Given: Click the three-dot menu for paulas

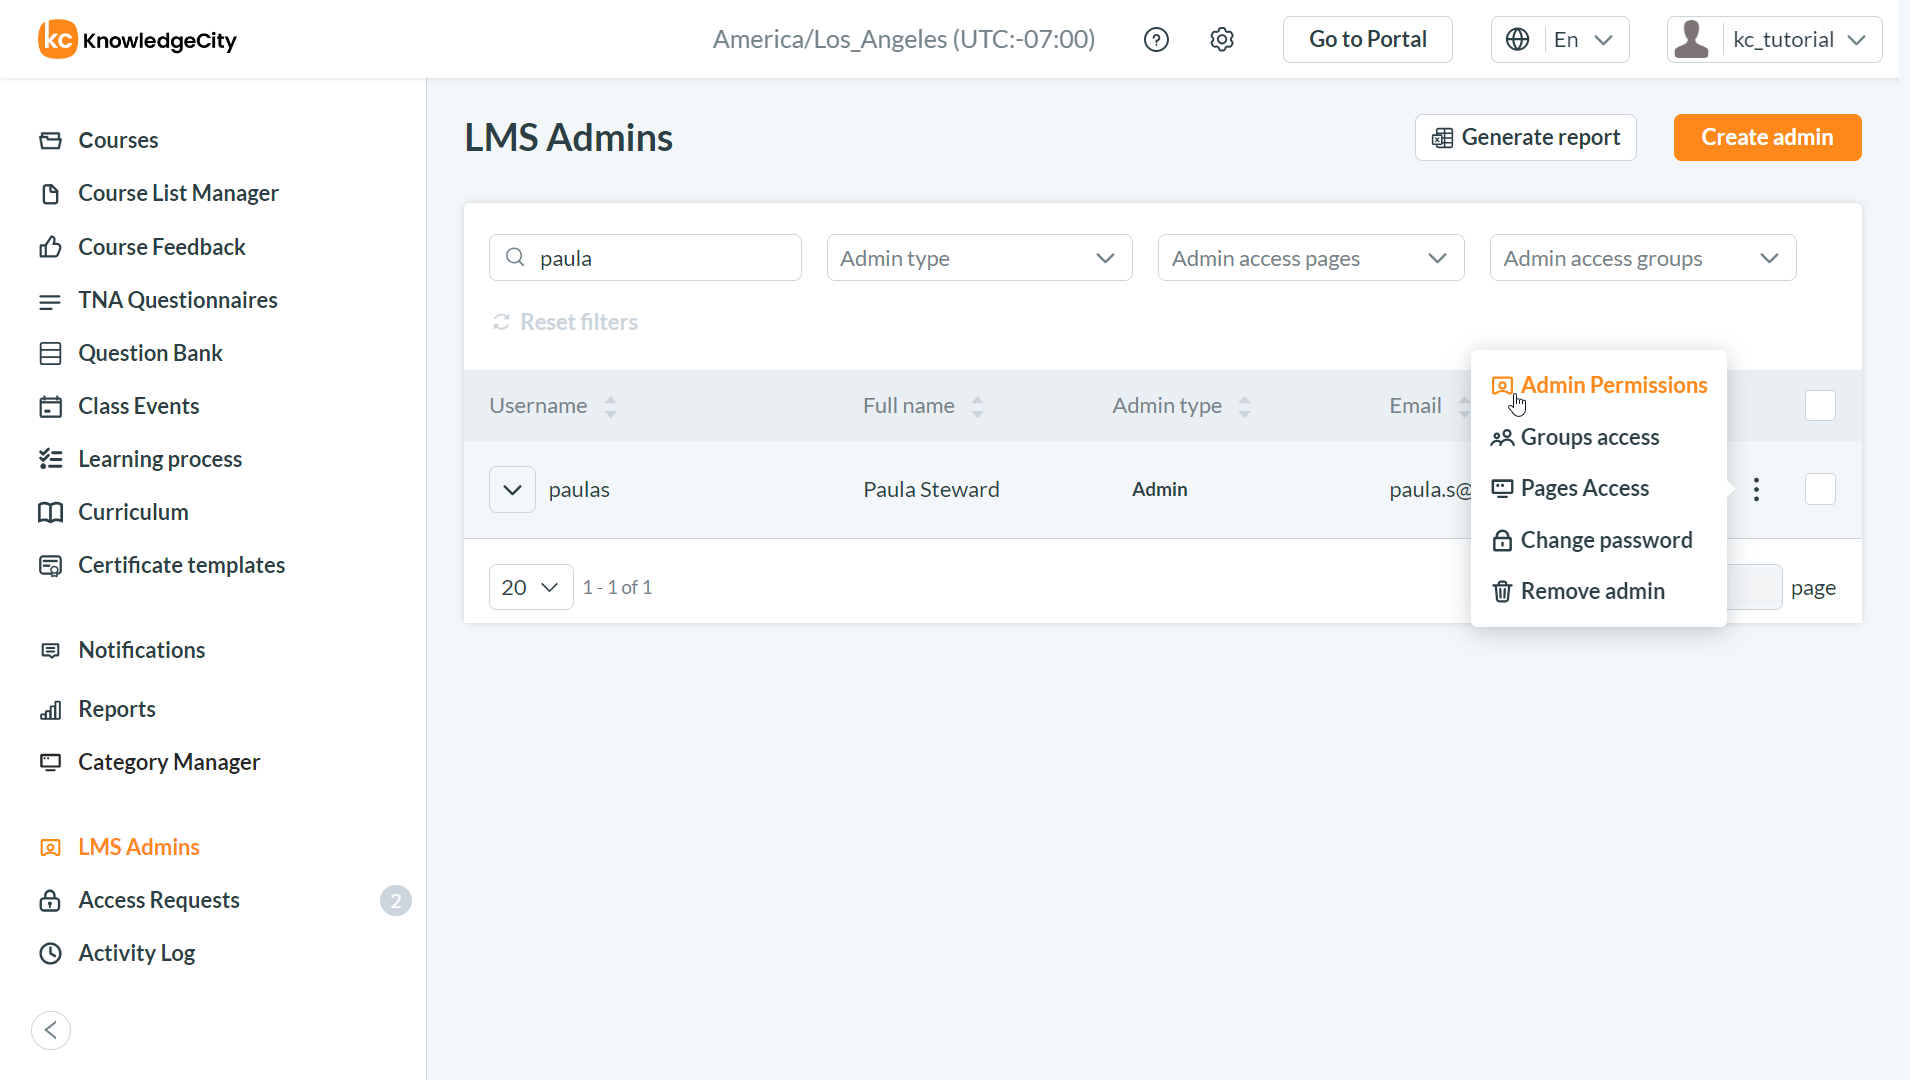Looking at the screenshot, I should coord(1756,489).
